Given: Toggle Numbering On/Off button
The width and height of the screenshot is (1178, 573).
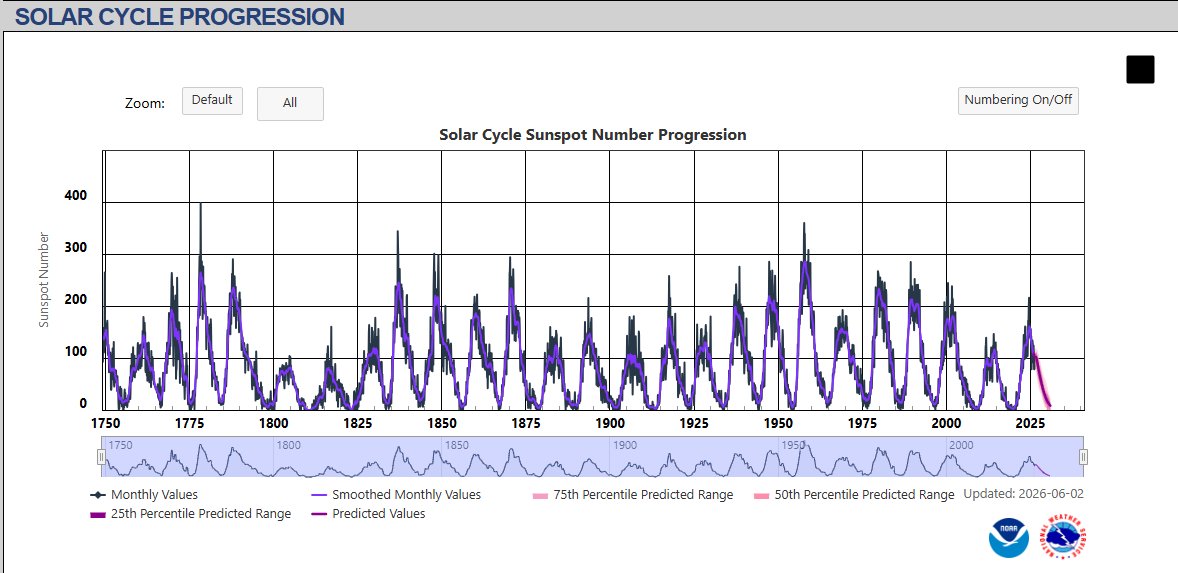Looking at the screenshot, I should (1018, 101).
